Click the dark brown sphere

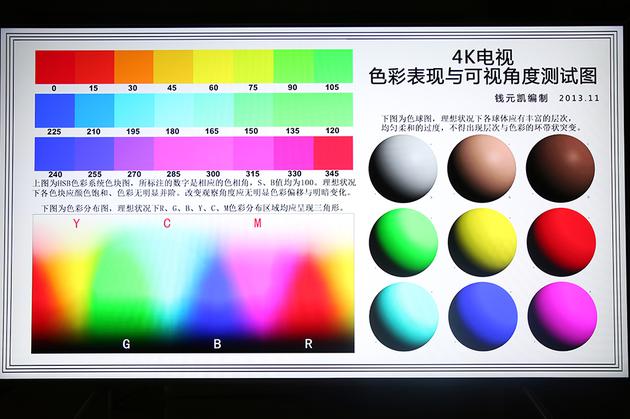pos(560,168)
